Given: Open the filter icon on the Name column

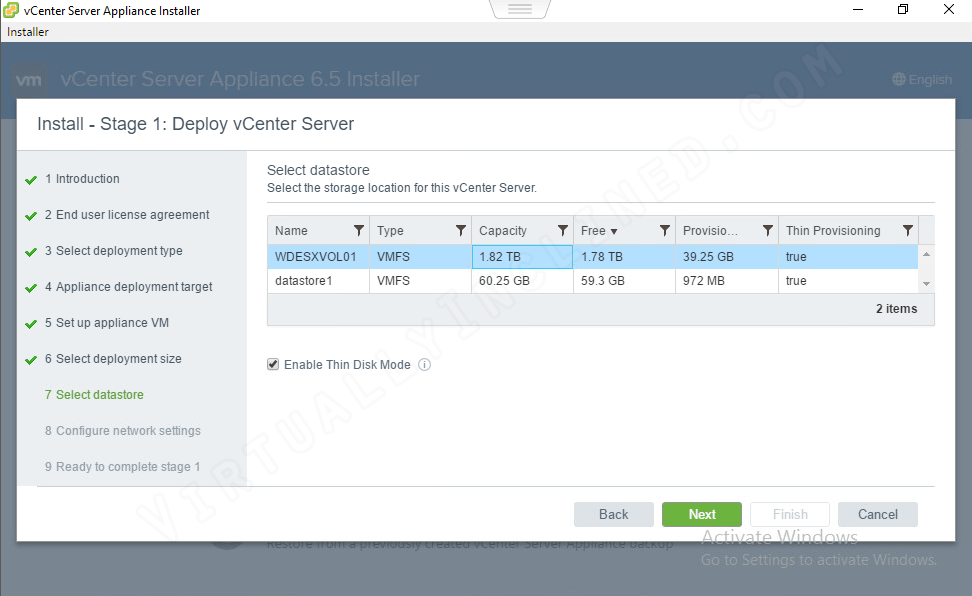Looking at the screenshot, I should pyautogui.click(x=359, y=230).
